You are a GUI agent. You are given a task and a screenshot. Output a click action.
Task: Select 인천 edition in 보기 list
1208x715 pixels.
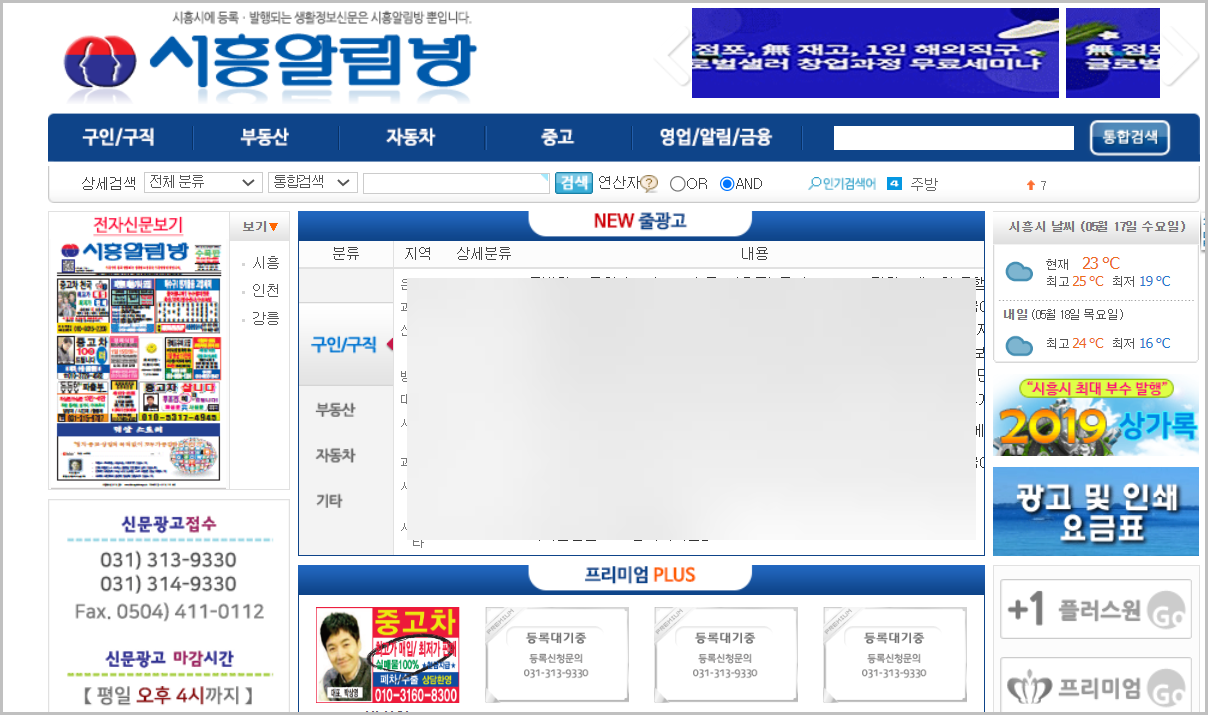[266, 290]
